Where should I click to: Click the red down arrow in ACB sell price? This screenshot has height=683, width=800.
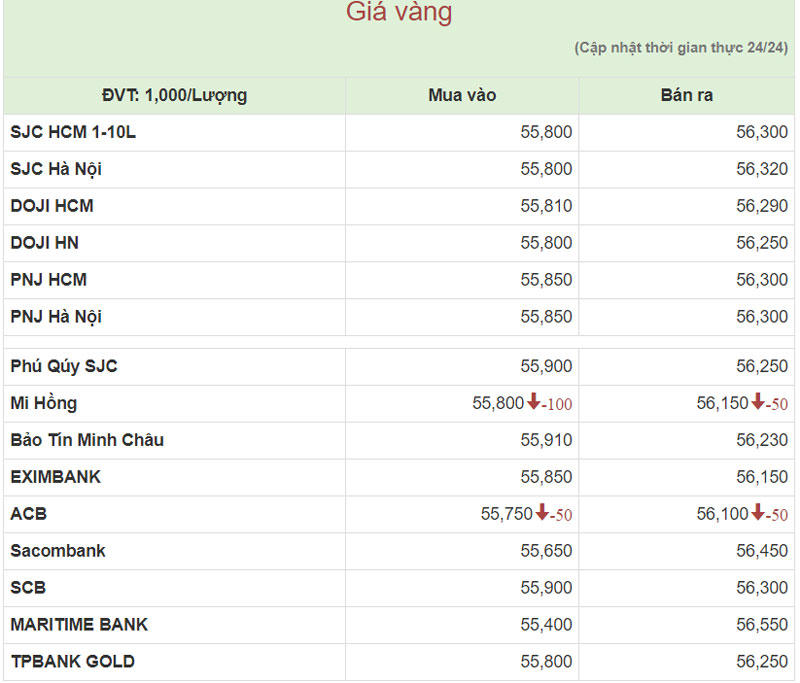758,514
